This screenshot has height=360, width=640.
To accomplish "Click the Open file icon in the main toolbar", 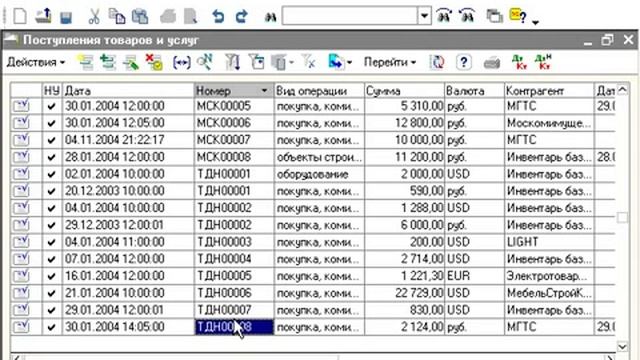I will coord(43,17).
